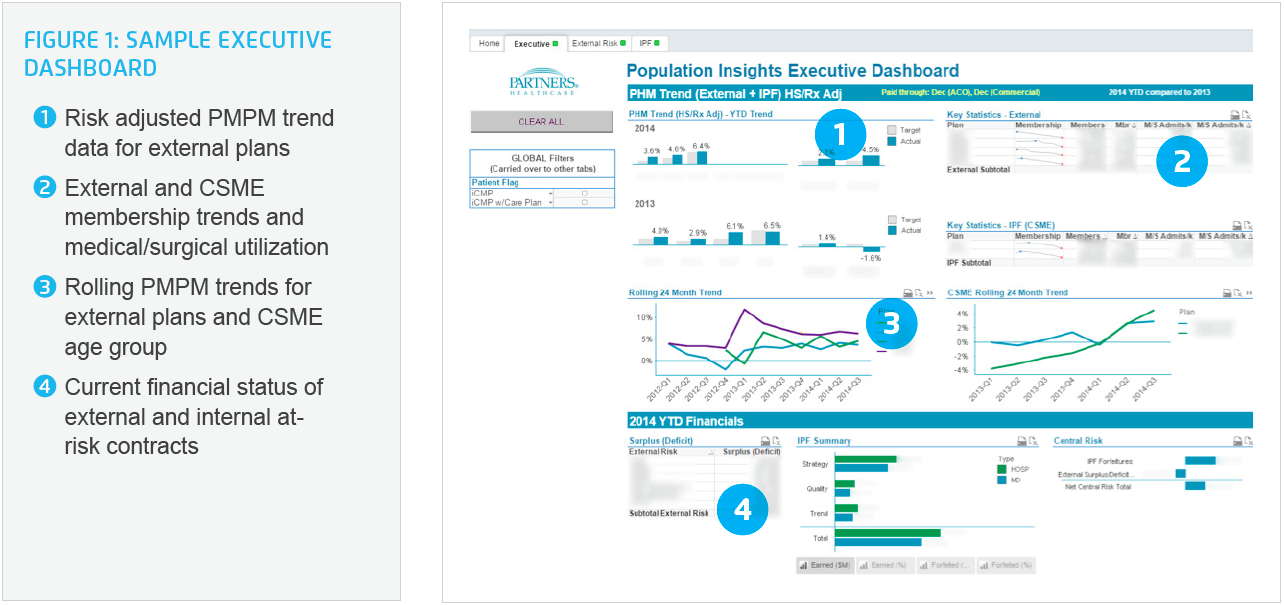1284x605 pixels.
Task: Open the IPF tab
Action: click(x=646, y=43)
